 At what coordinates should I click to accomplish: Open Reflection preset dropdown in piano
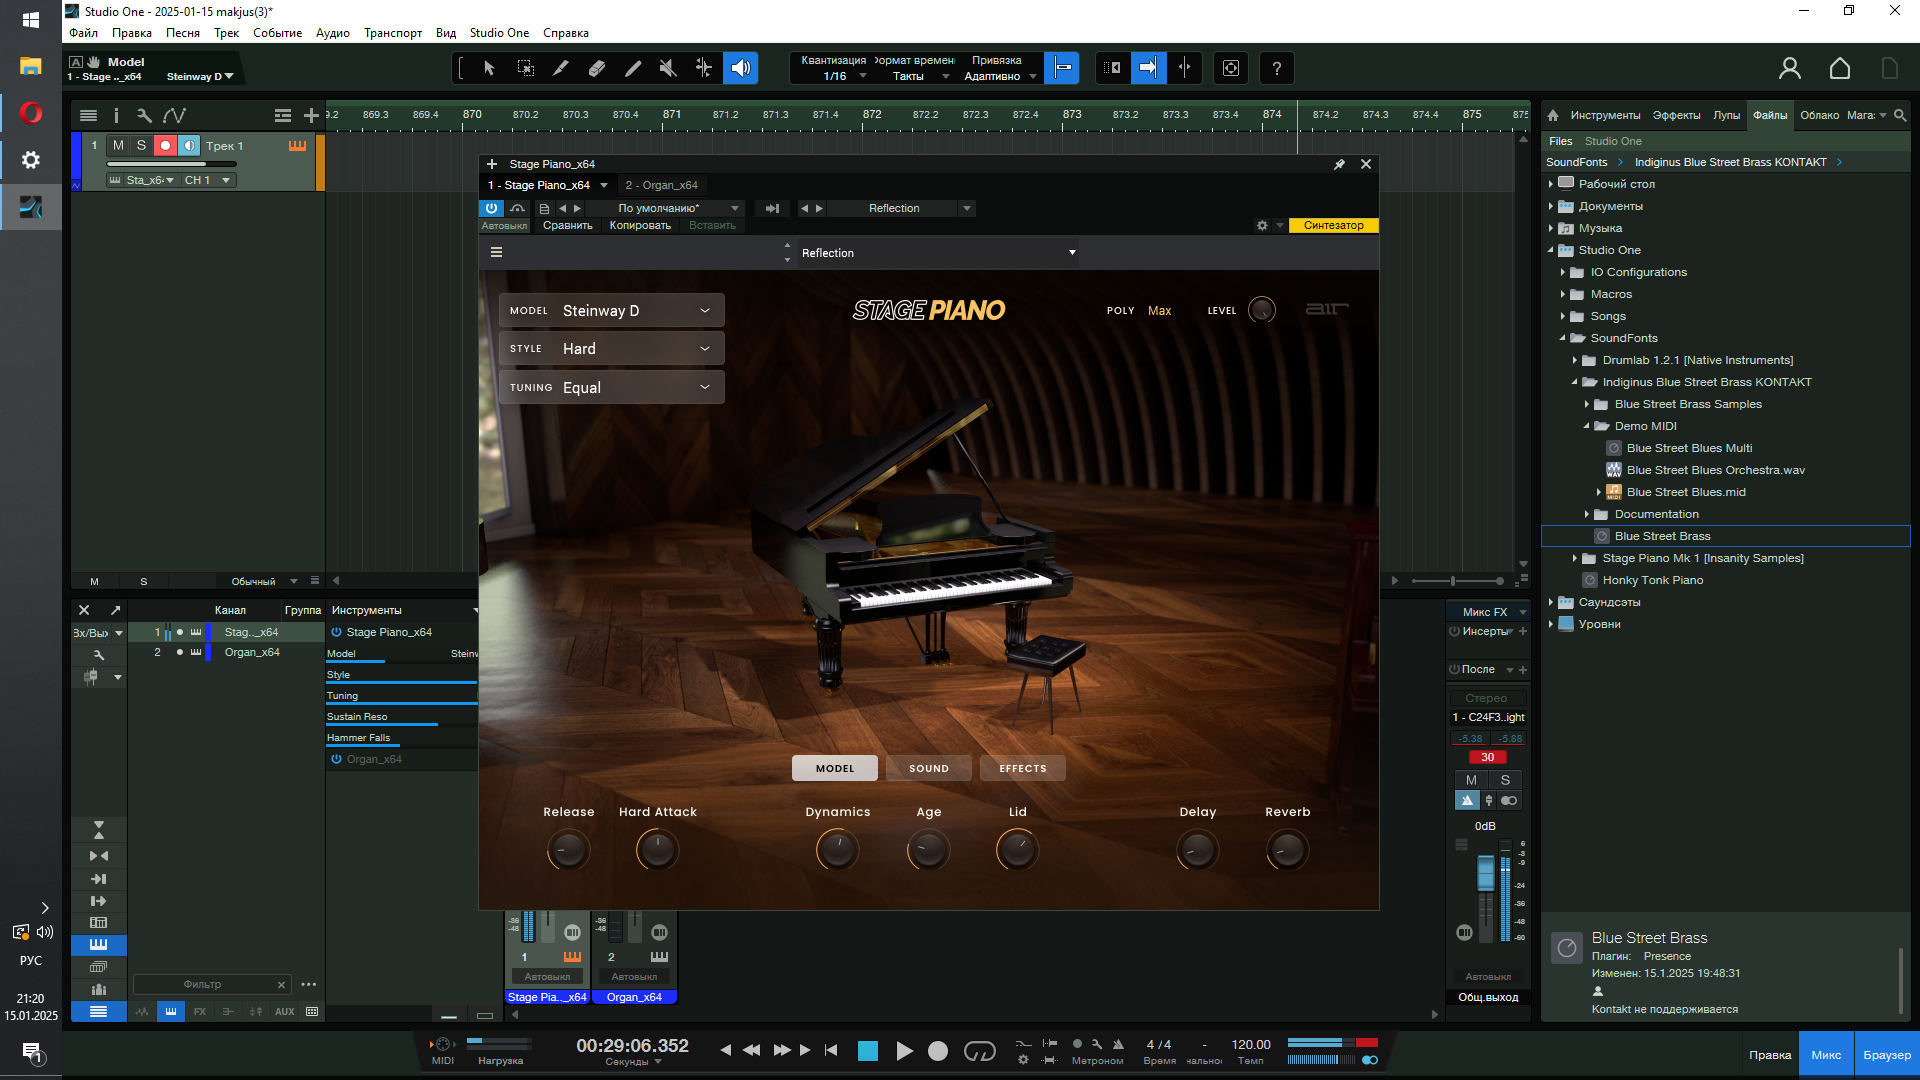936,253
